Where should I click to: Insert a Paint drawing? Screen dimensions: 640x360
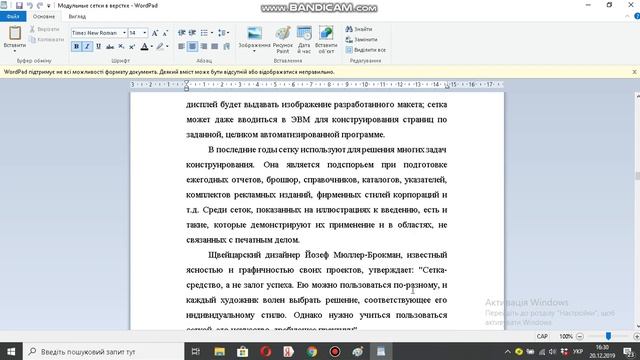click(282, 40)
